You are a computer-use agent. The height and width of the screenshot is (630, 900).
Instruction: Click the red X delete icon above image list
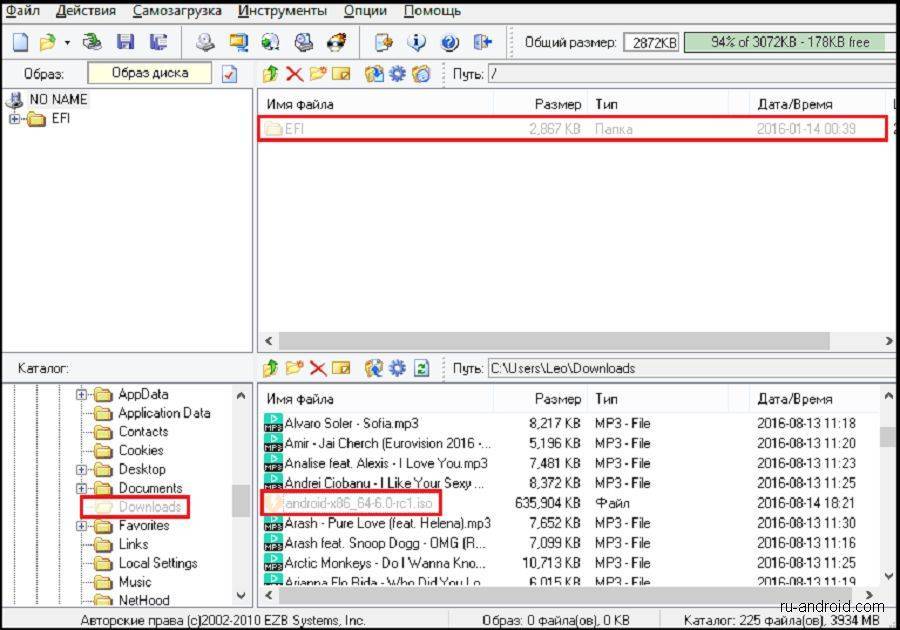(x=294, y=74)
